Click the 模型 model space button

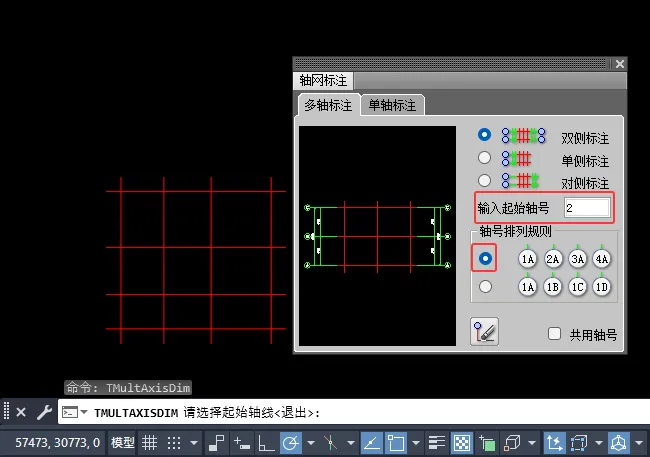123,443
